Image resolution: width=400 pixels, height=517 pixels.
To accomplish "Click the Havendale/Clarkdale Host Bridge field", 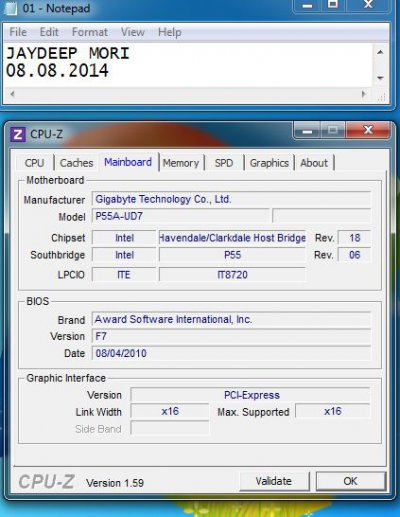I will point(232,238).
